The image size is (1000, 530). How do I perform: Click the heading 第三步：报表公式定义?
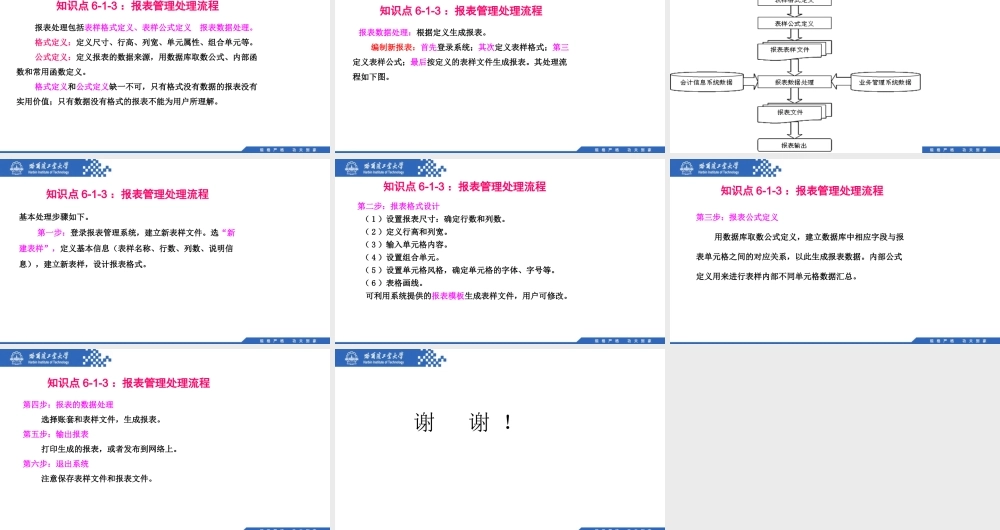(737, 217)
